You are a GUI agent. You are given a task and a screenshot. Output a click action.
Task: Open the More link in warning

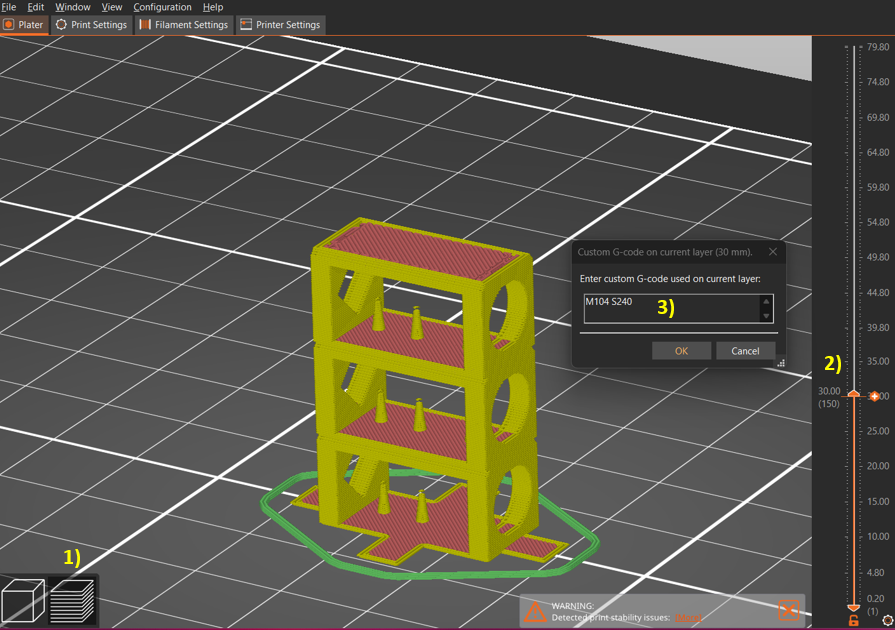(688, 618)
